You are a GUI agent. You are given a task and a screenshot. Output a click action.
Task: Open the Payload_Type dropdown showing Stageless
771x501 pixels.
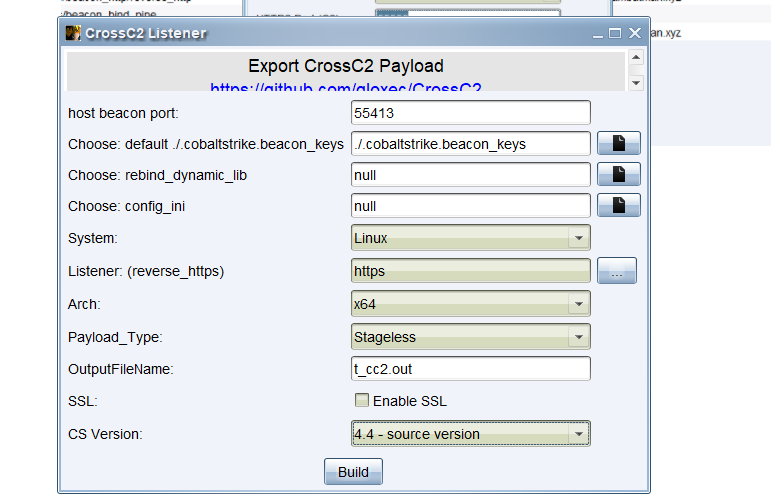coord(471,337)
